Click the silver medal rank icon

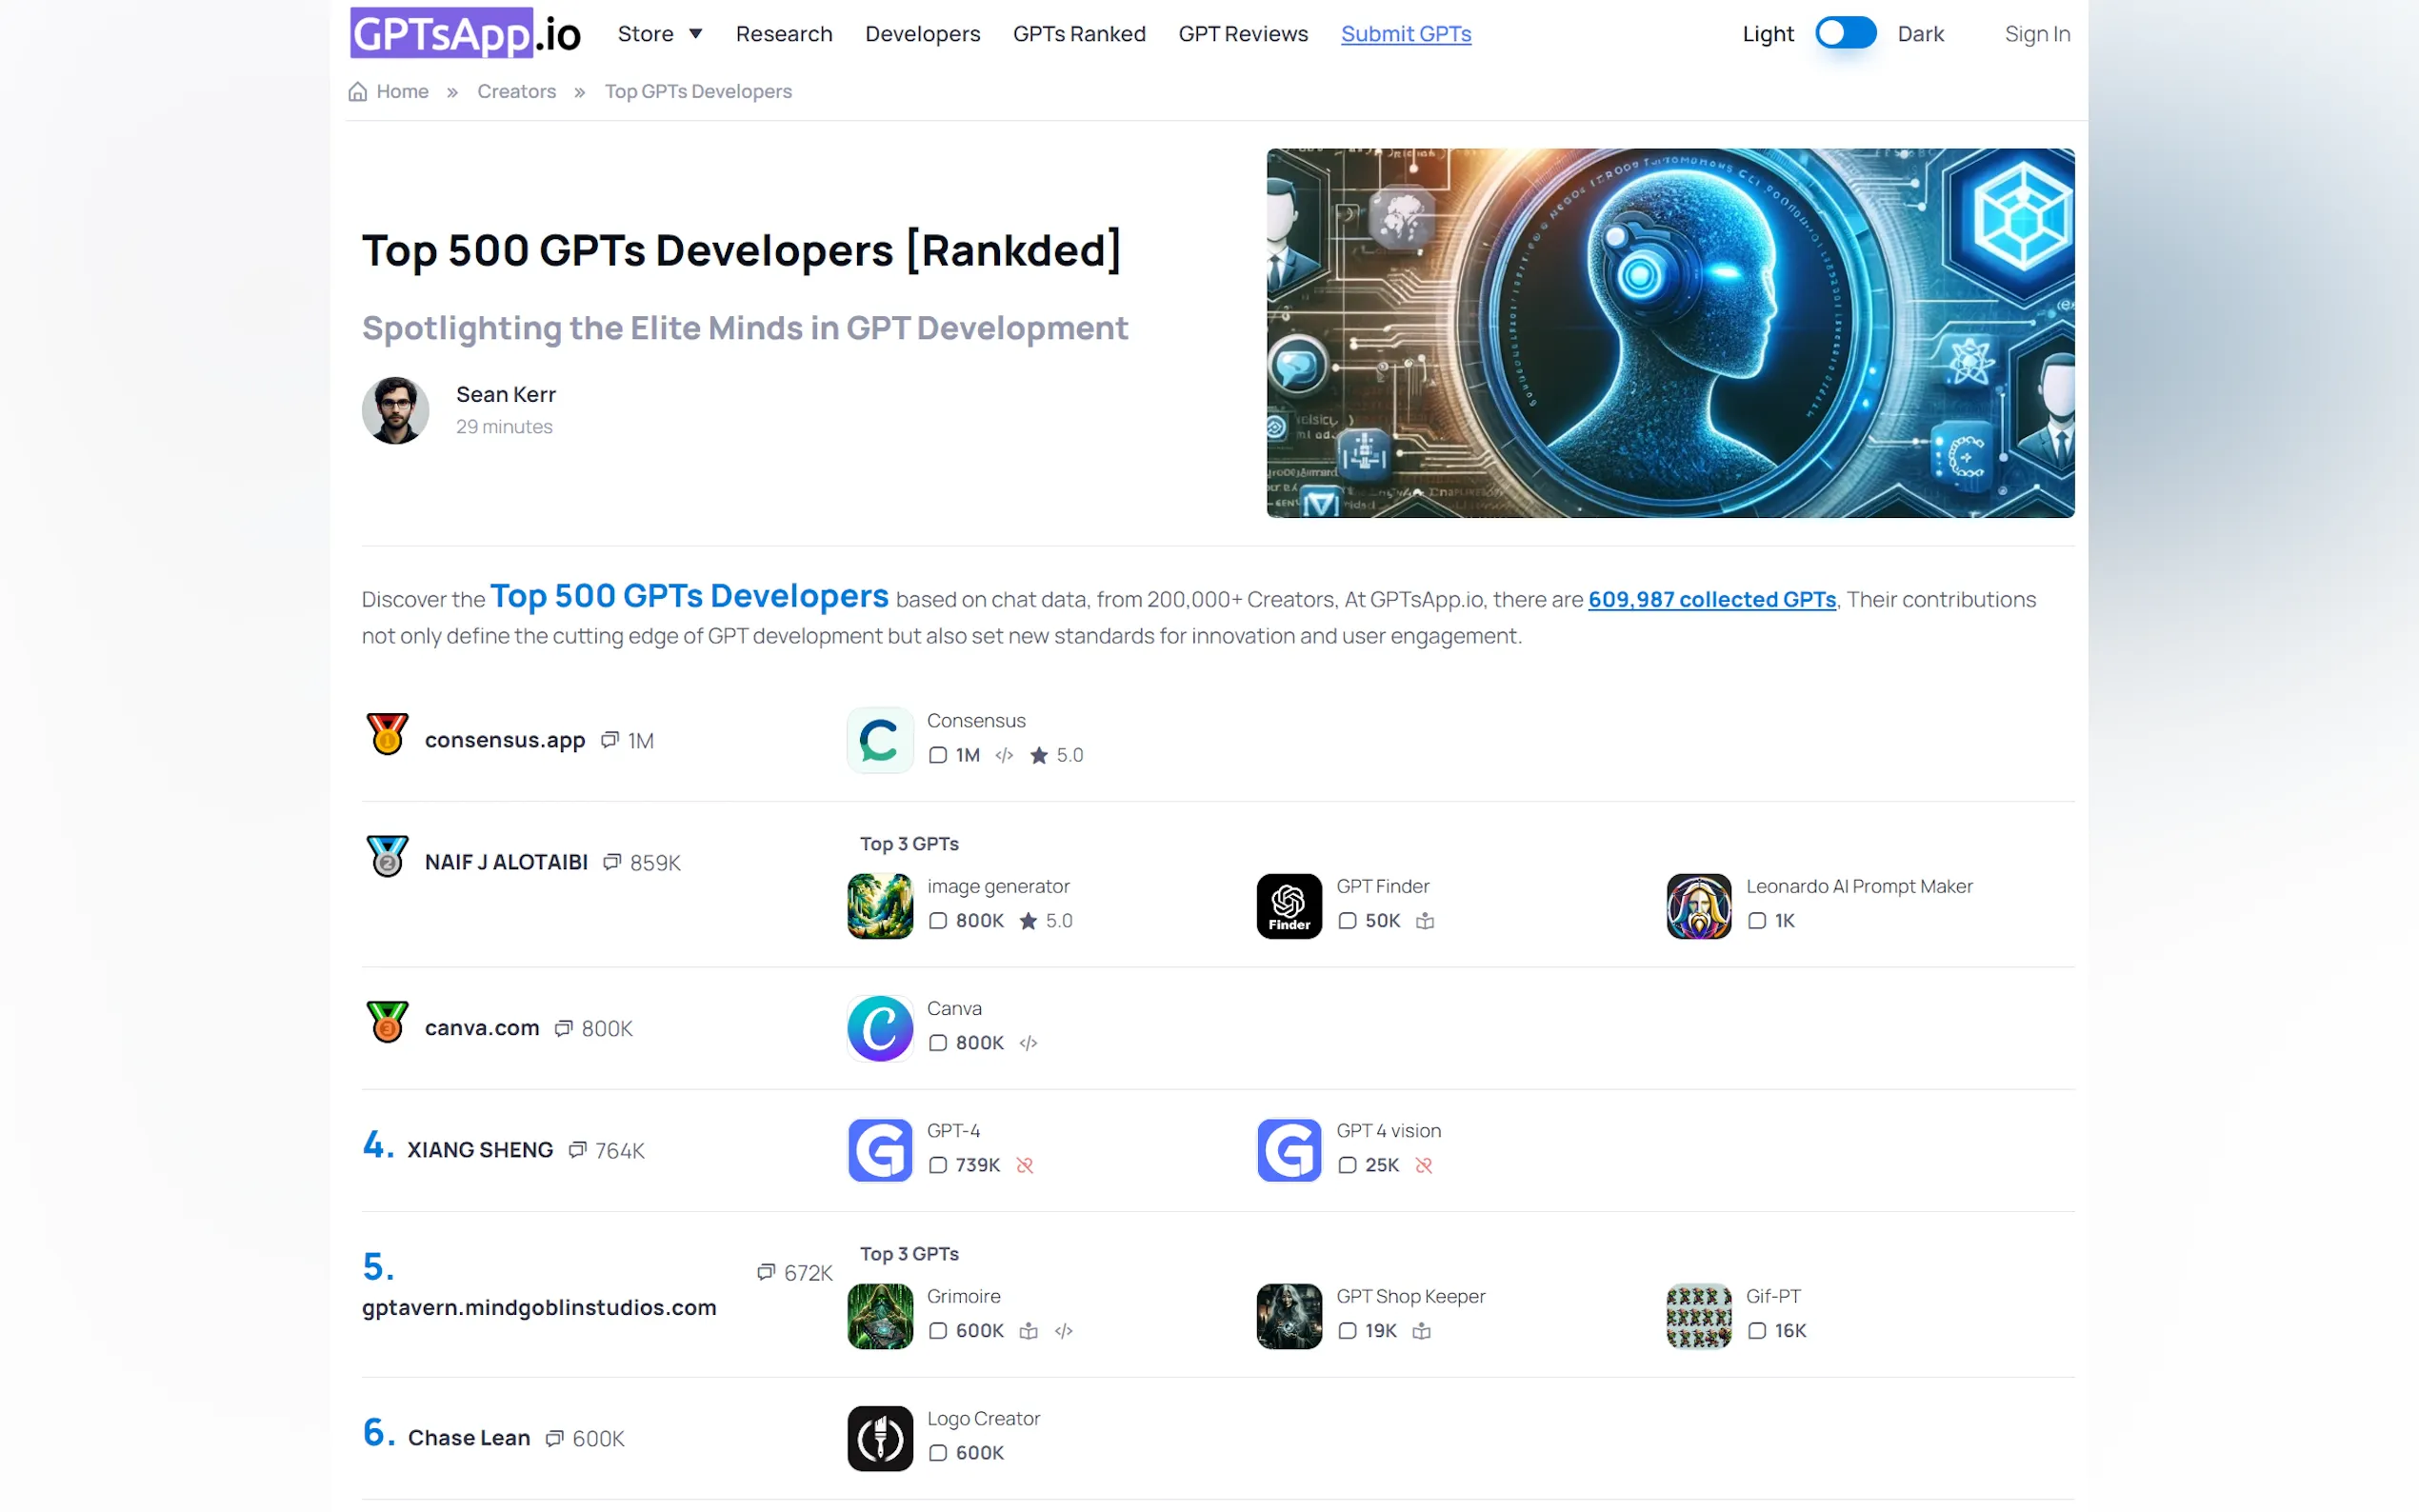(387, 856)
